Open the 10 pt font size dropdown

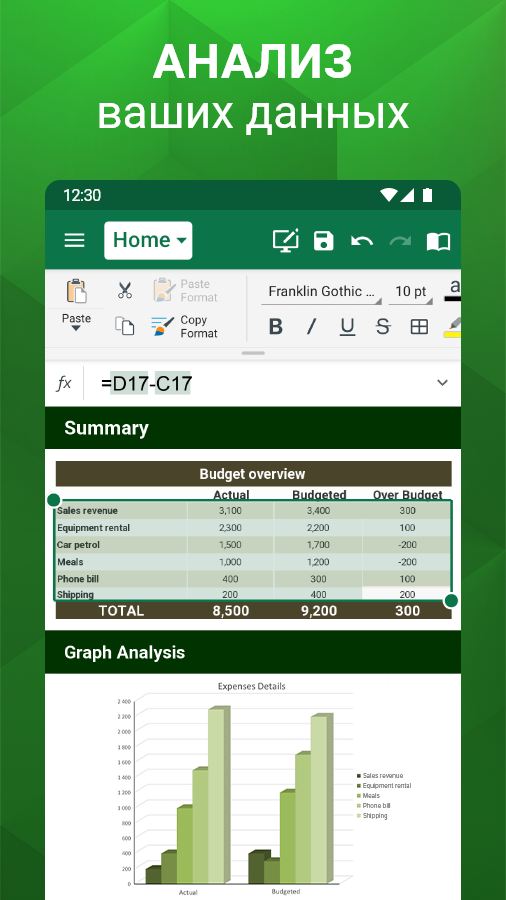411,292
